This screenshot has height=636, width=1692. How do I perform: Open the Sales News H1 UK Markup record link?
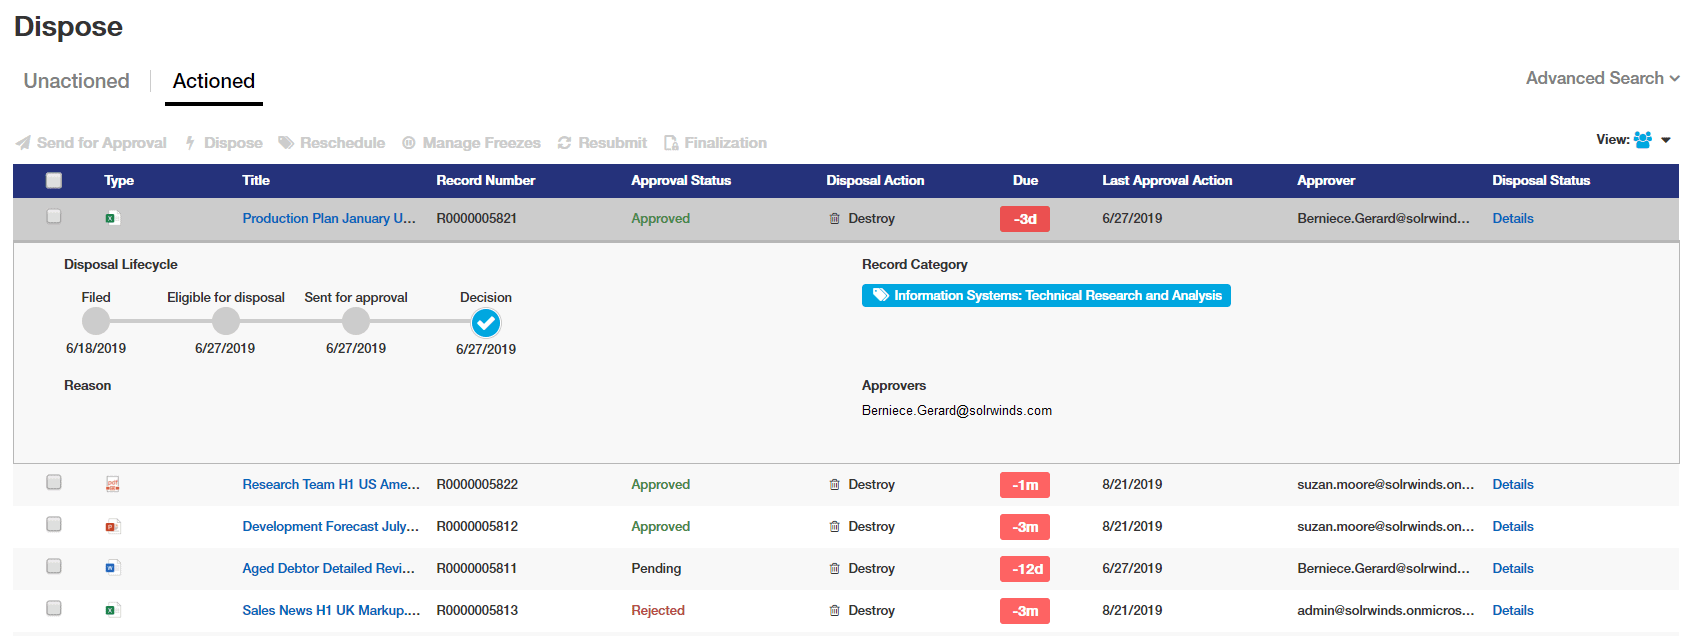click(331, 610)
